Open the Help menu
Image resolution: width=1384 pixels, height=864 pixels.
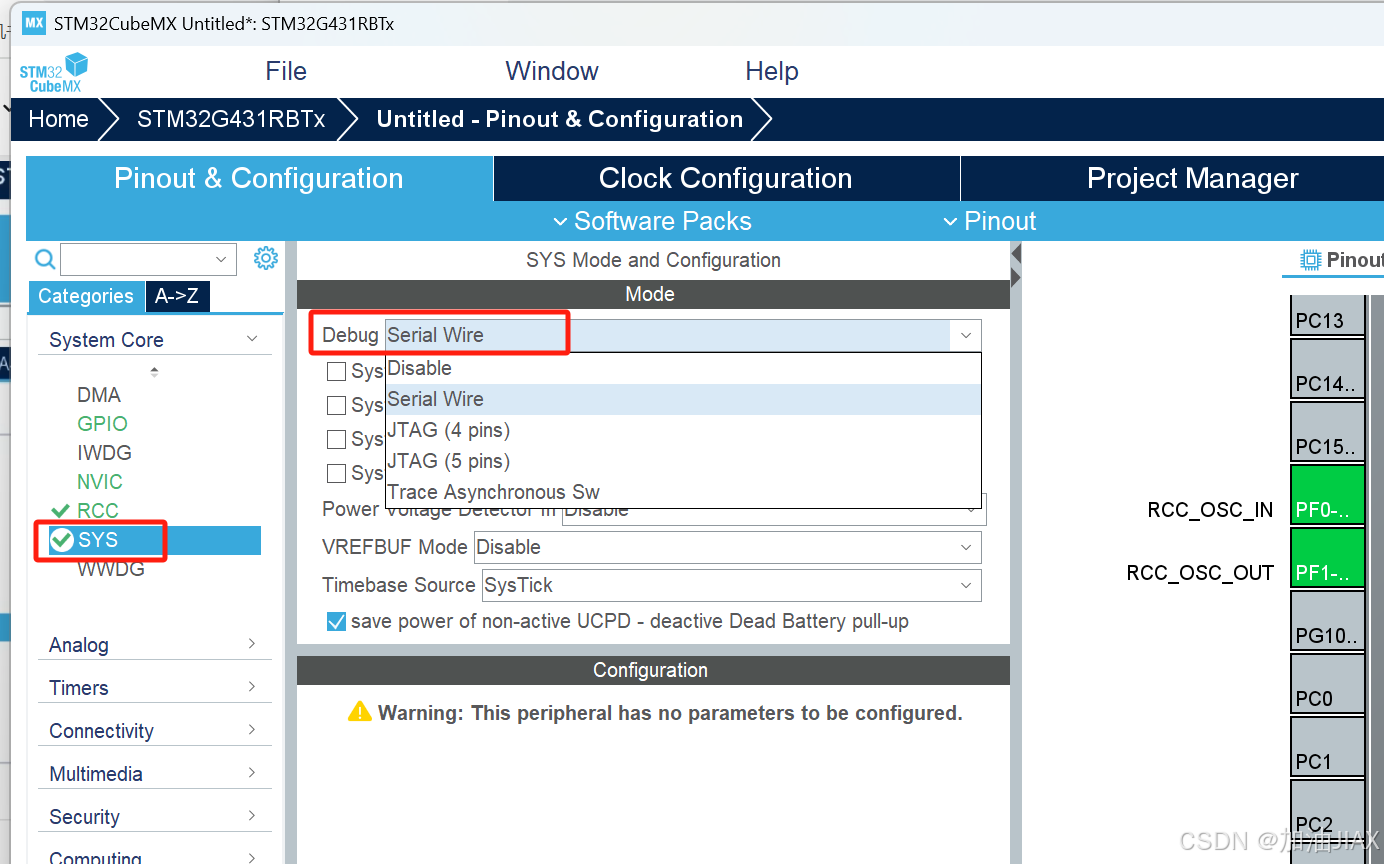772,71
